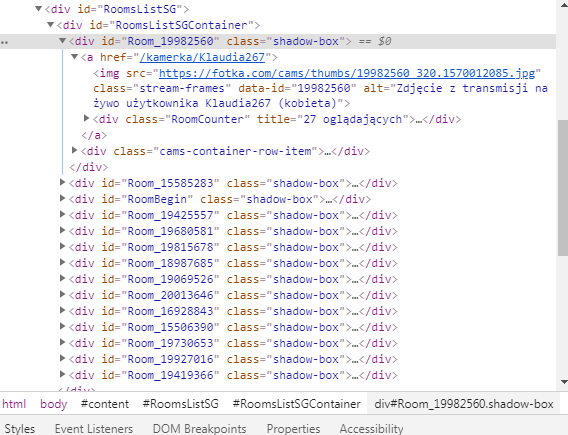Expand the Room_19419366 div node

[x=62, y=374]
